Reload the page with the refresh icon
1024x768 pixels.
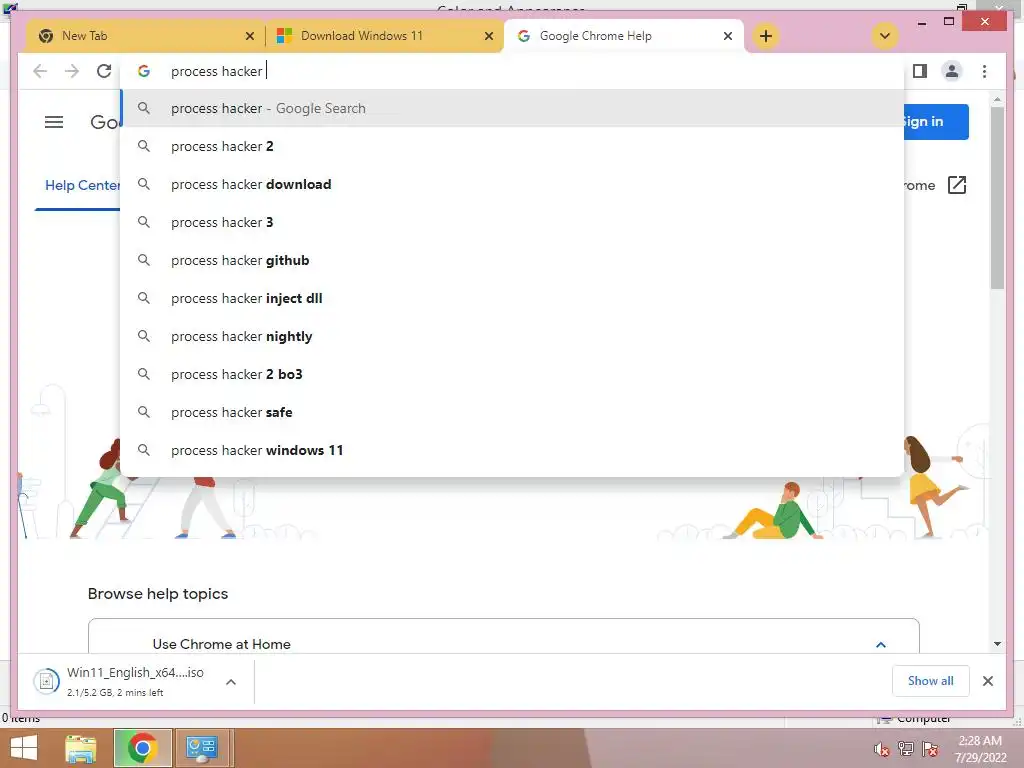[x=104, y=71]
